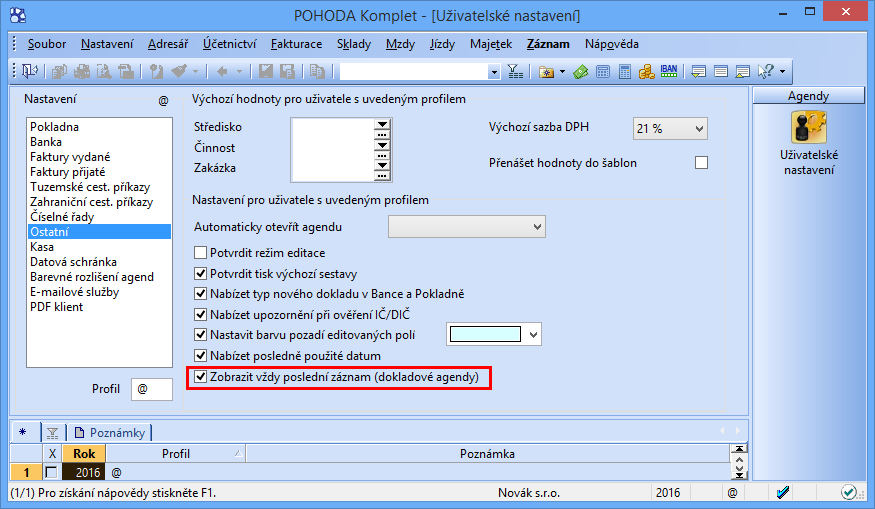Click ellipsis button beside Zakázka field

[382, 176]
